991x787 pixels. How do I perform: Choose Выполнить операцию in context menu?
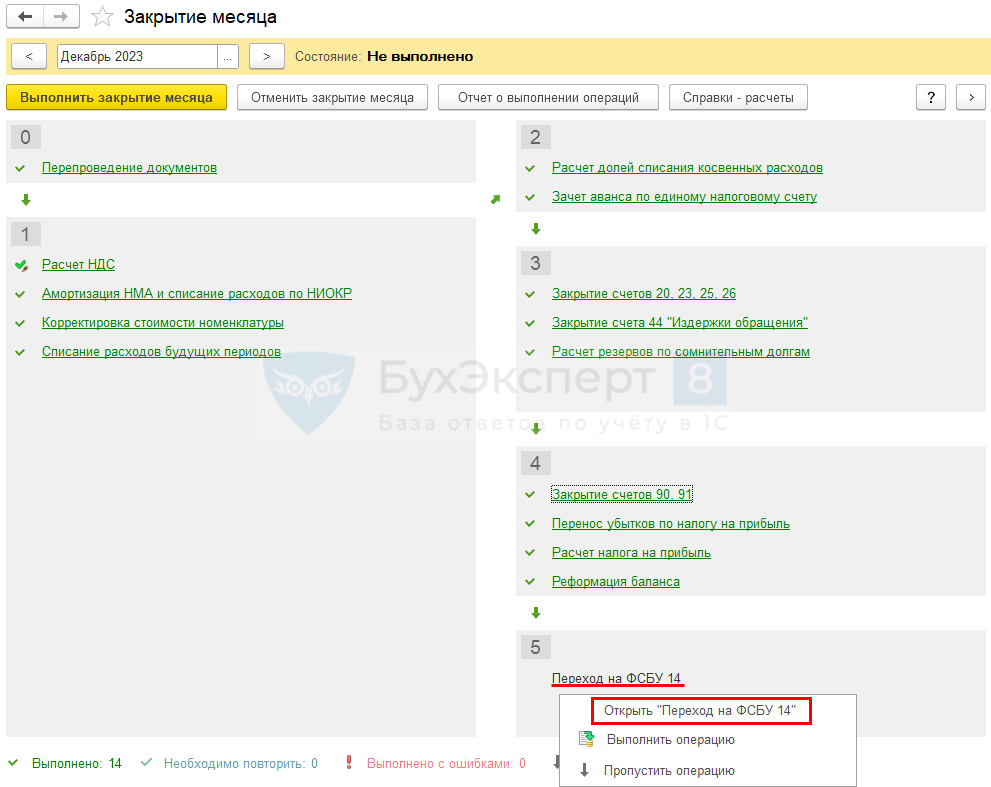coord(670,740)
